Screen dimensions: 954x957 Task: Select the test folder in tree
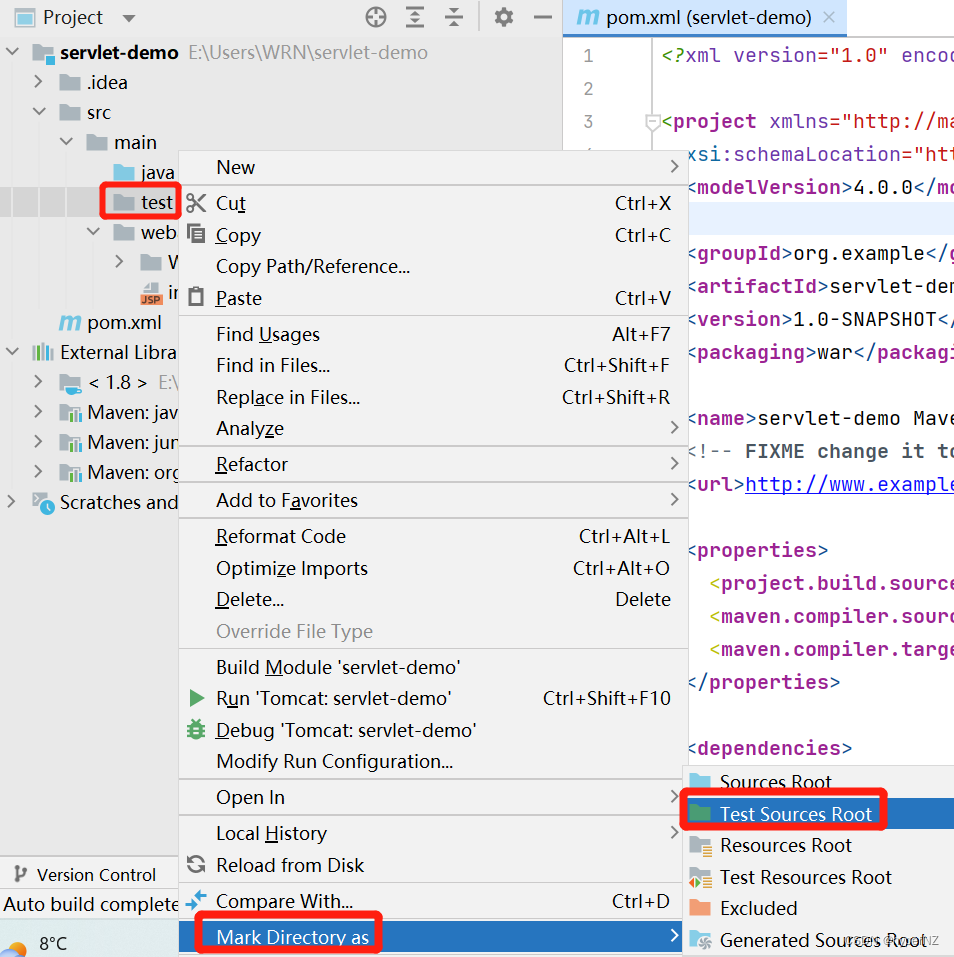(x=143, y=202)
